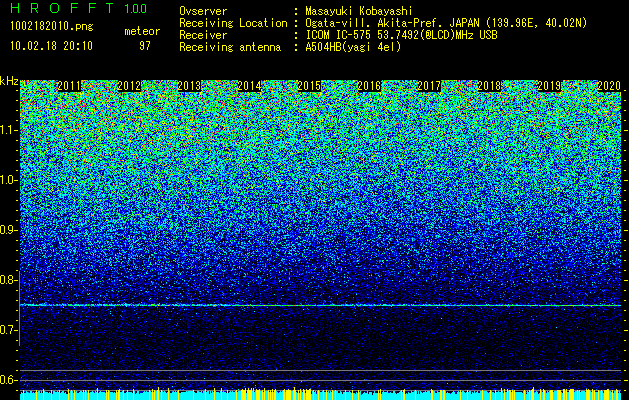
Task: Click the A504HB(yagi 4el) antenna text
Action: click(353, 47)
